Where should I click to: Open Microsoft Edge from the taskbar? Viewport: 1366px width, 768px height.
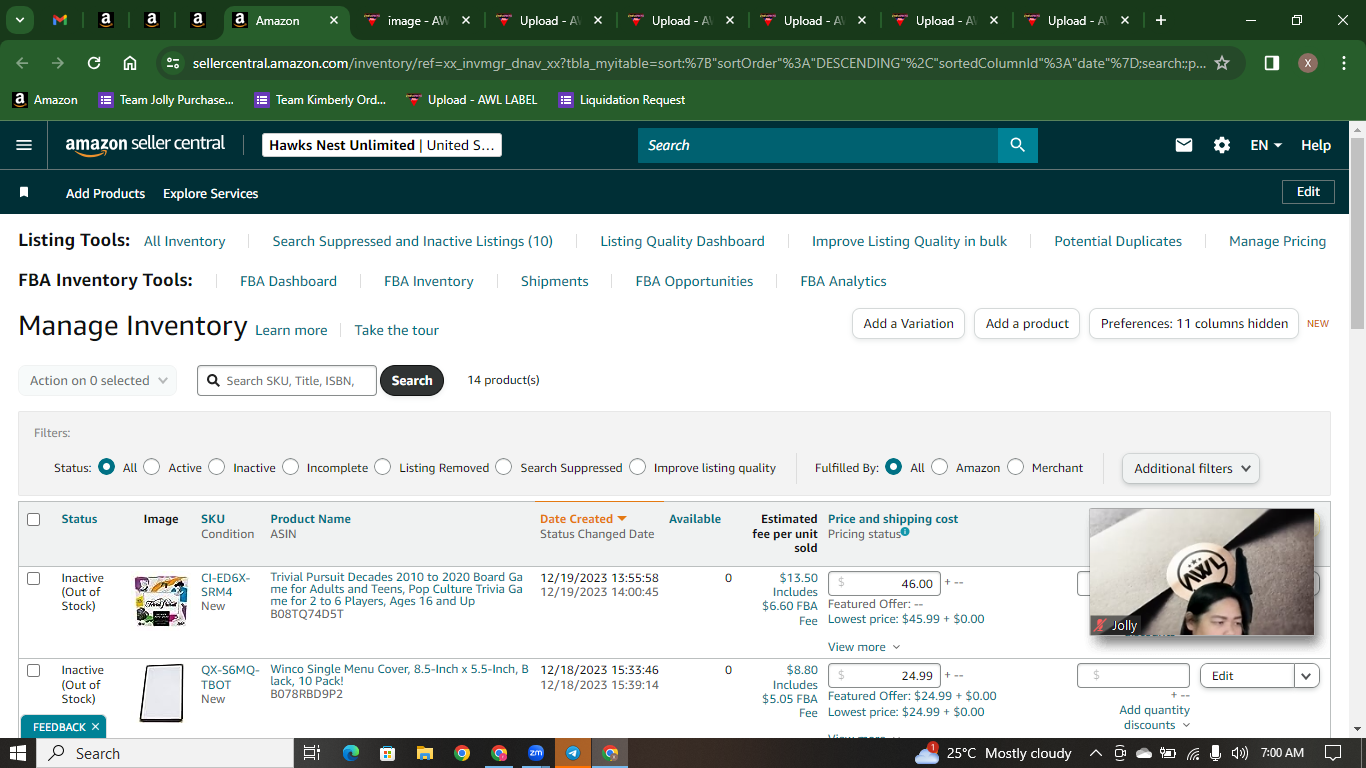351,753
